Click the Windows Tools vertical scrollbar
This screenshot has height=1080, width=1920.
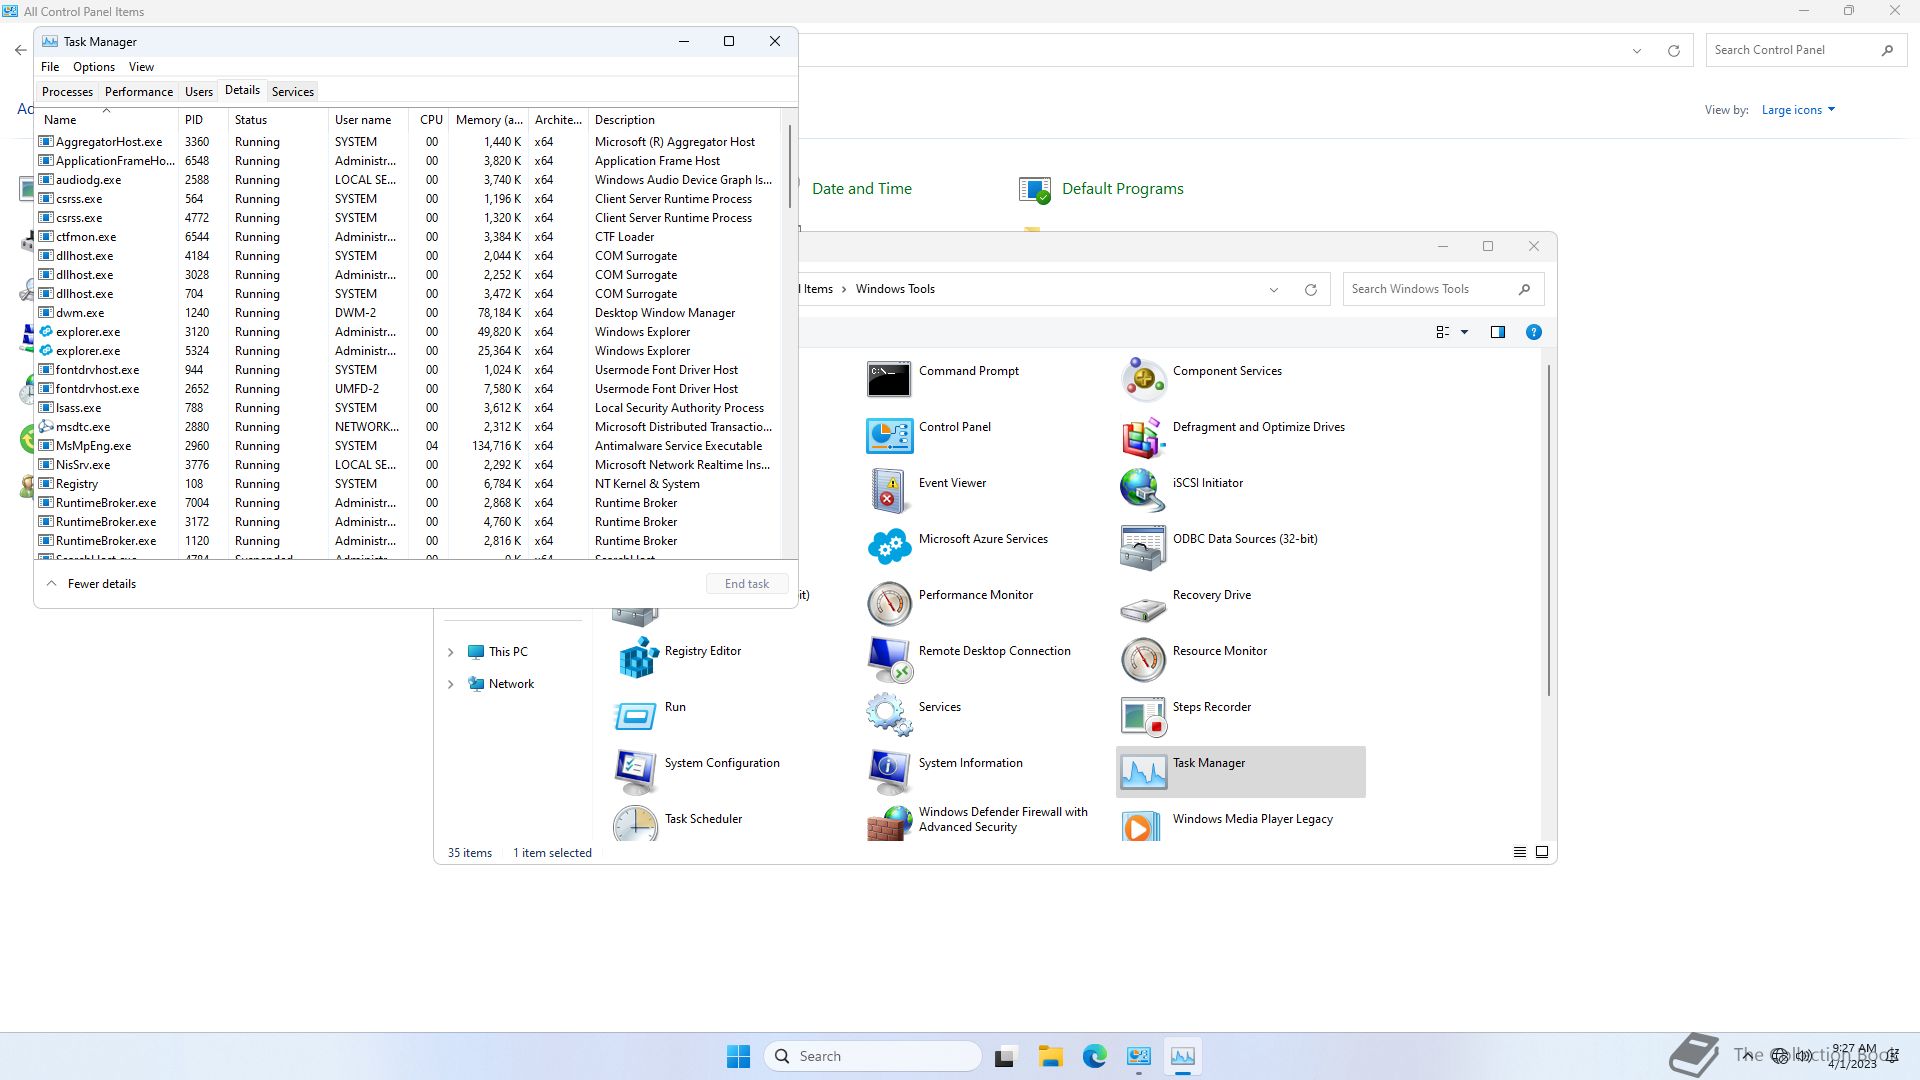click(x=1549, y=530)
